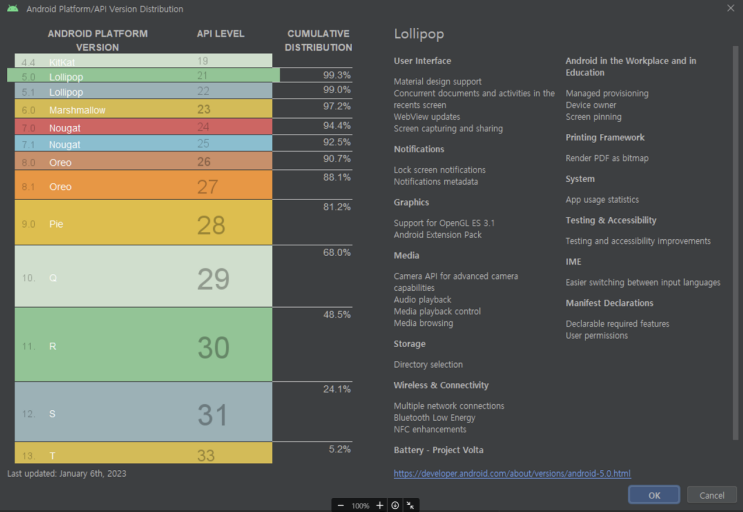Click the circular download icon in zoom bar
743x512 pixels.
(x=395, y=505)
